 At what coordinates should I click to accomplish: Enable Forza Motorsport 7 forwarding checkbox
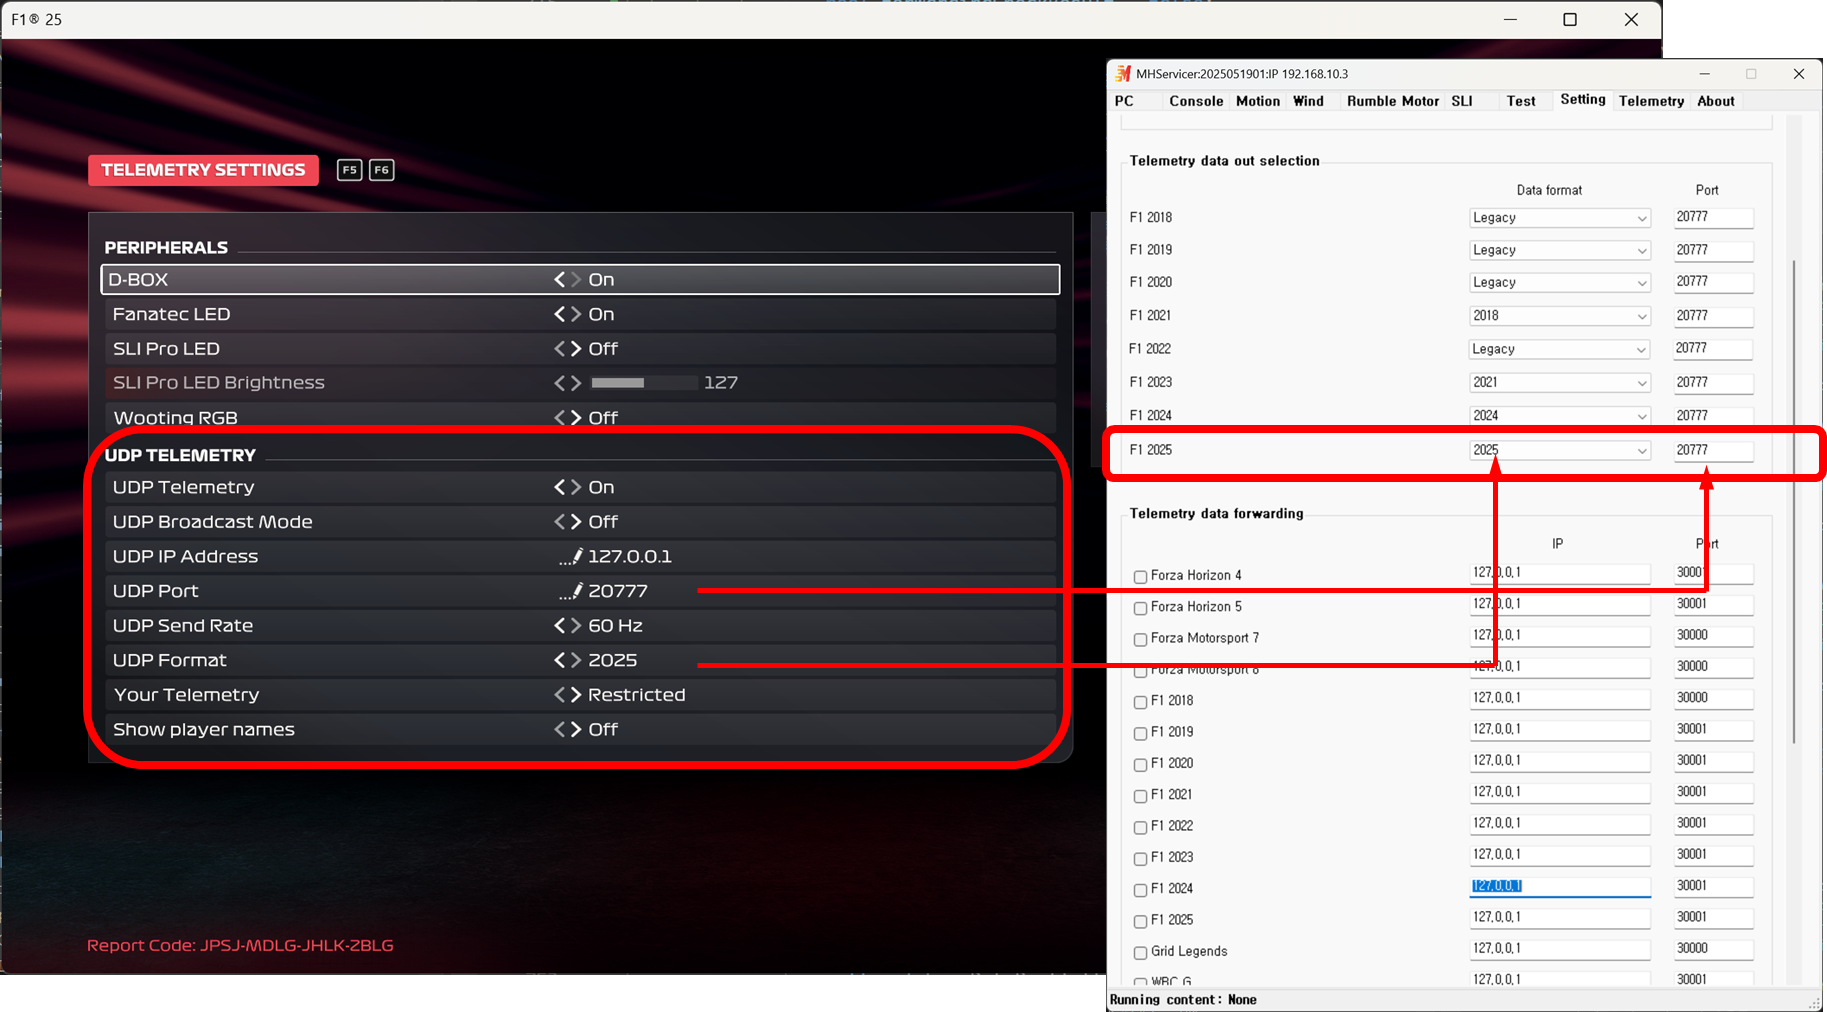(1140, 639)
